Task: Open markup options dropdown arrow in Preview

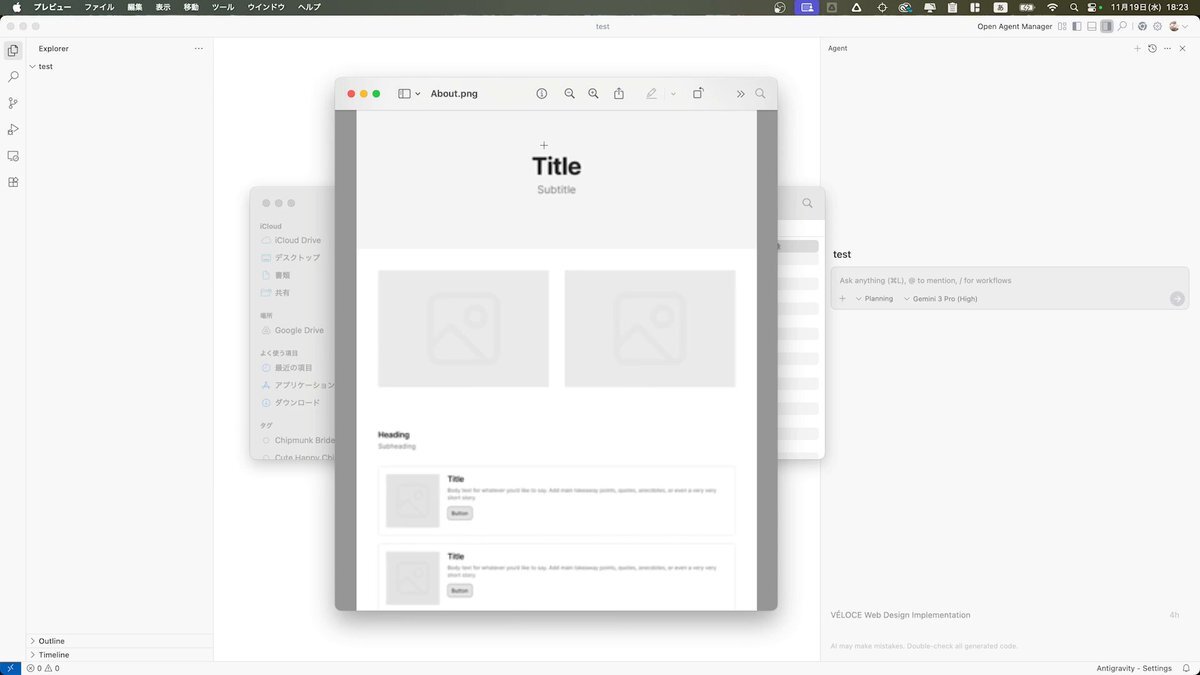Action: (673, 93)
